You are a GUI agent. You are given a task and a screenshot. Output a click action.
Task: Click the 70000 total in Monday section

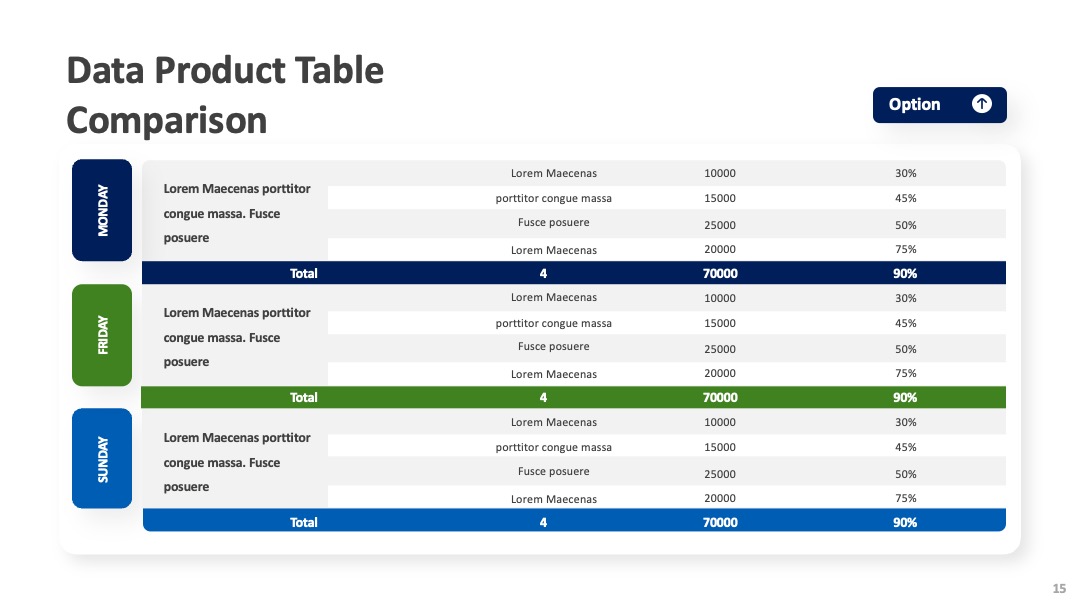(720, 273)
